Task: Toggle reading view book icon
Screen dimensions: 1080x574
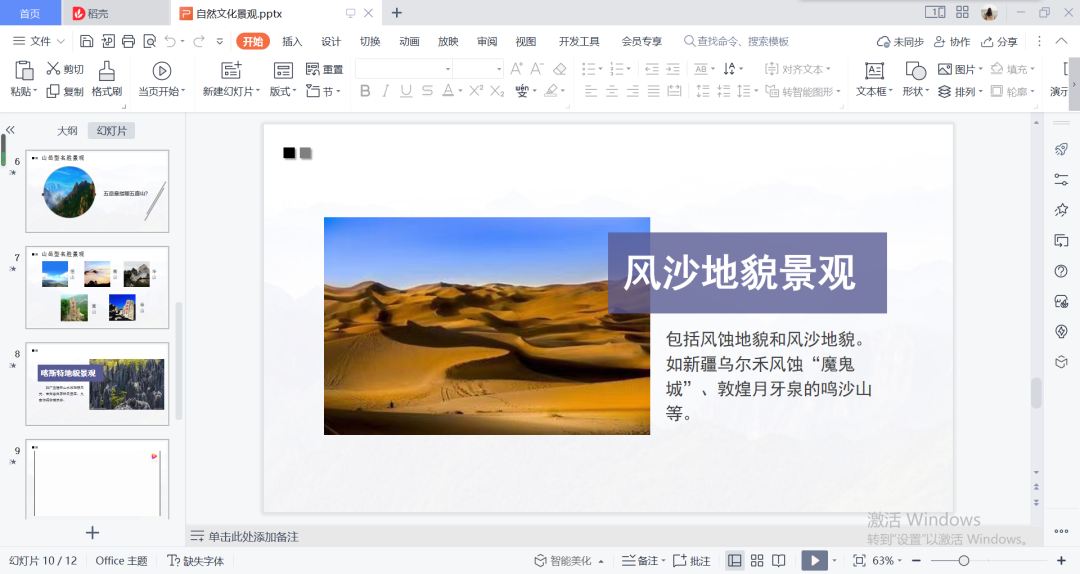Action: tap(779, 561)
